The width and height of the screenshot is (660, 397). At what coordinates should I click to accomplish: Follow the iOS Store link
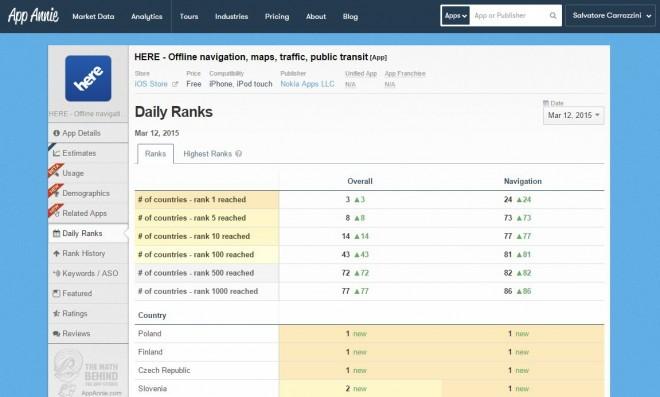(151, 84)
